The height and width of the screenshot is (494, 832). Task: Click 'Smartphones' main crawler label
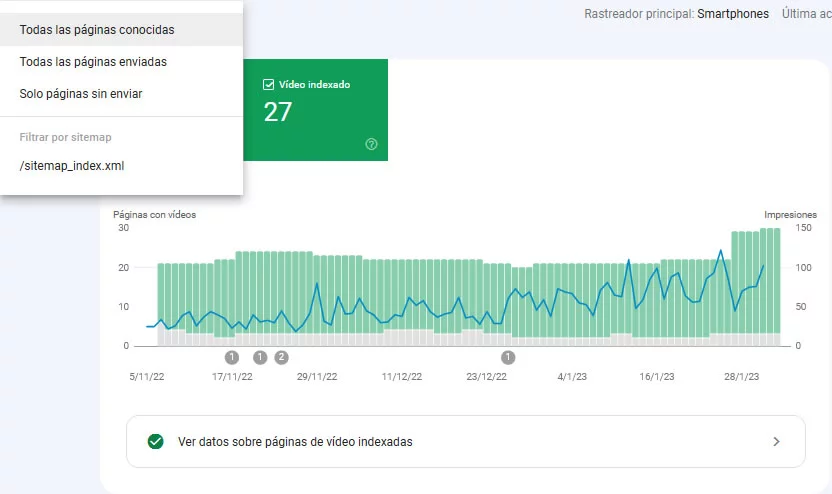(733, 14)
